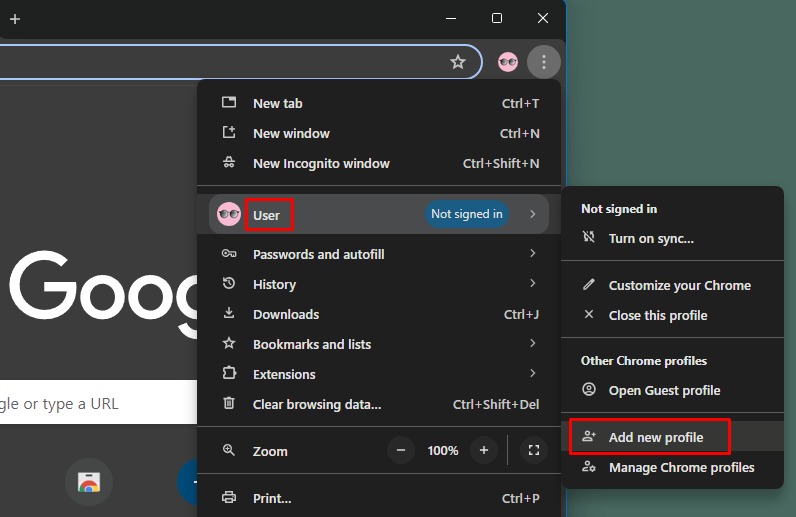Zoom out with the minus button

click(402, 451)
